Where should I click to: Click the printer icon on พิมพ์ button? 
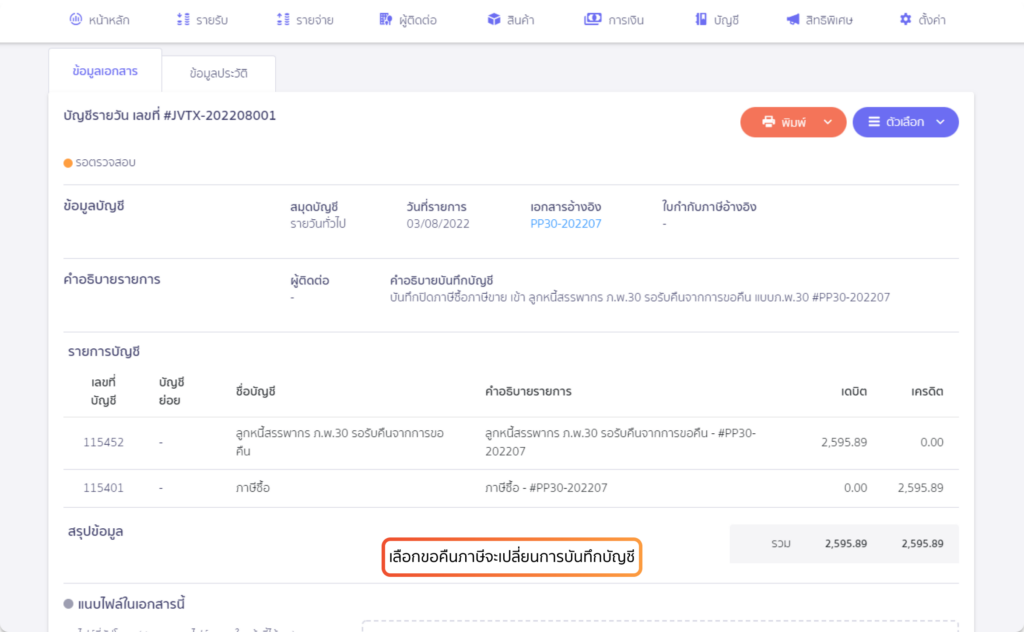(x=769, y=122)
